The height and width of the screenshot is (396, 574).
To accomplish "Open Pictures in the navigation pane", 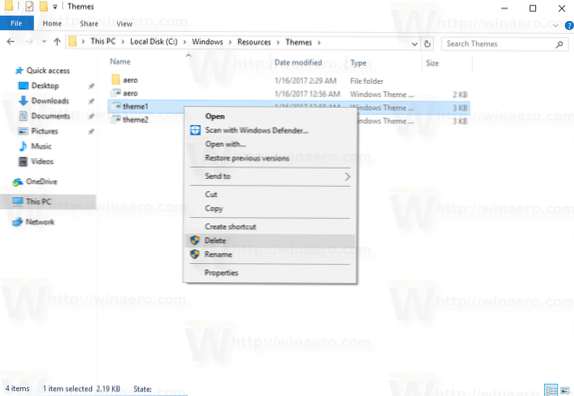I will click(44, 131).
